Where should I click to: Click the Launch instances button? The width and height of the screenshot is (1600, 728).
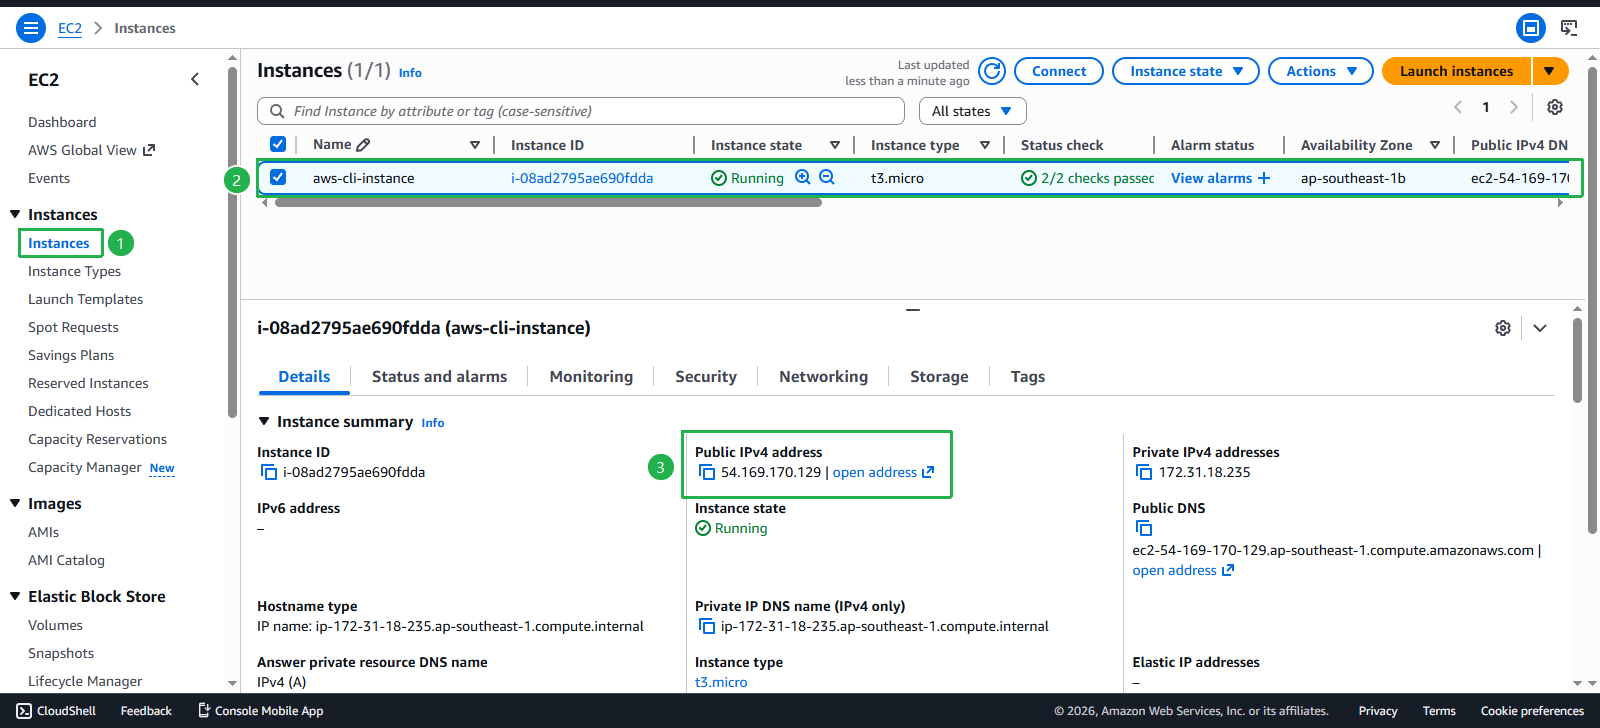point(1456,71)
